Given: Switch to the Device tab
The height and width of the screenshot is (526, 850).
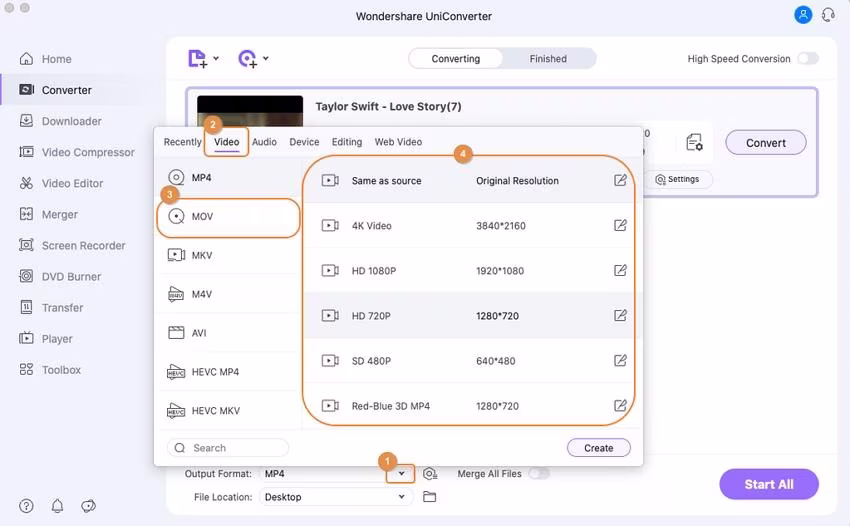Looking at the screenshot, I should click(x=304, y=142).
